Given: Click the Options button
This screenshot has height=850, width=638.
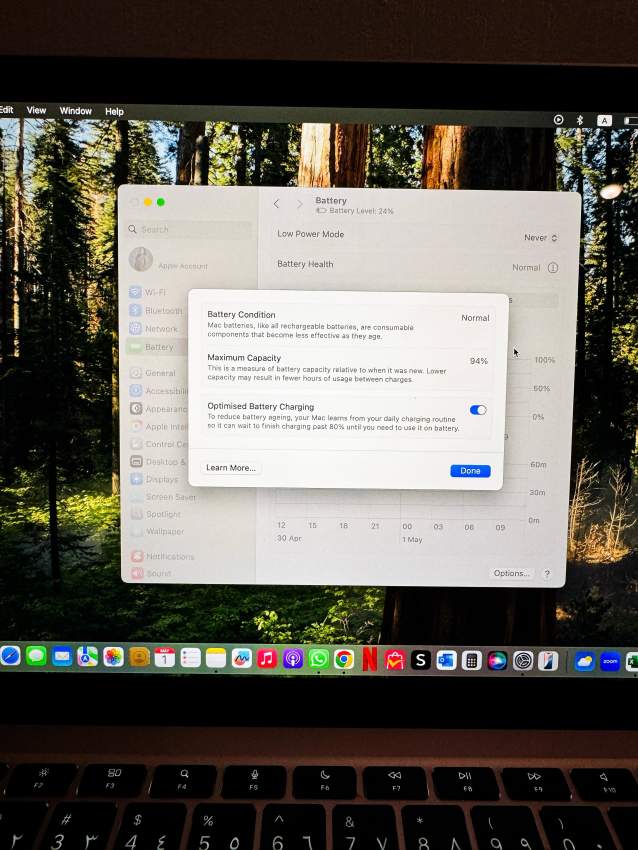Looking at the screenshot, I should pyautogui.click(x=511, y=574).
